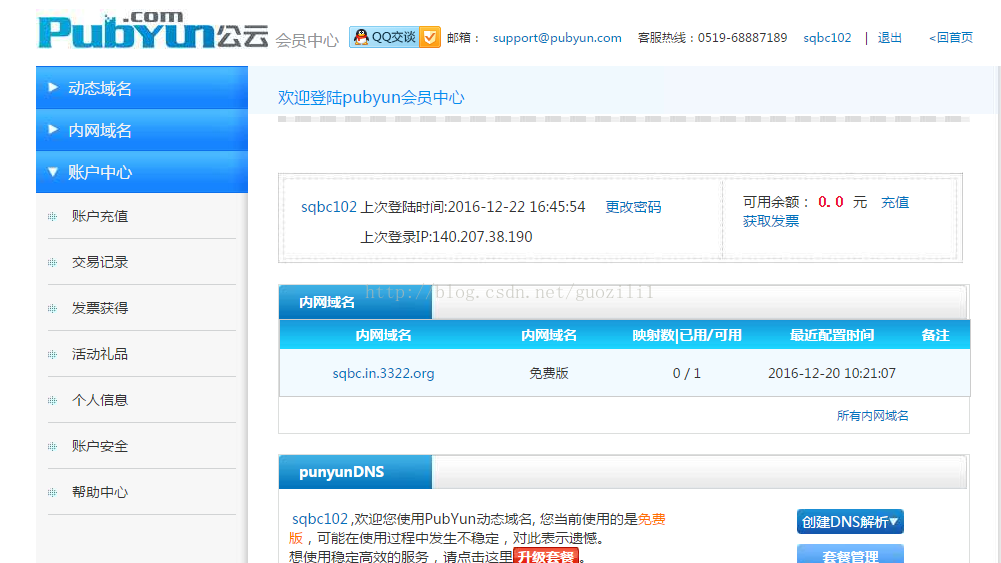Click bullet icon beside 帮助中心
The height and width of the screenshot is (563, 1001).
point(52,493)
